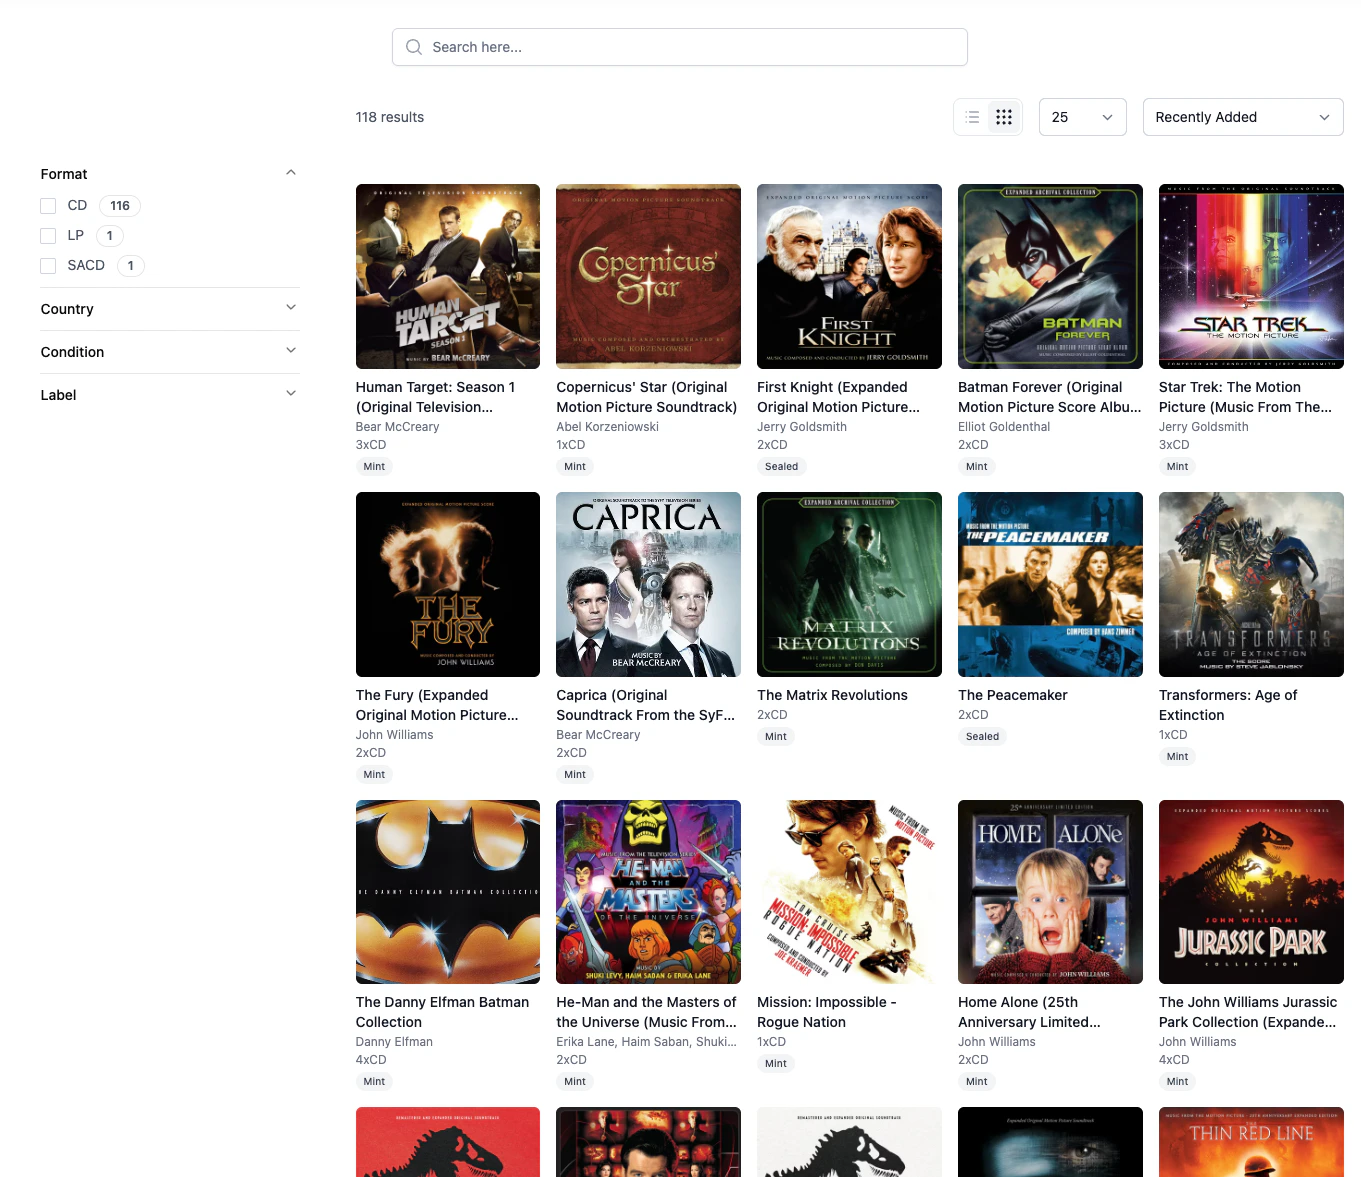Click Star Trek: The Motion Picture title
This screenshot has width=1361, height=1177.
click(1245, 397)
